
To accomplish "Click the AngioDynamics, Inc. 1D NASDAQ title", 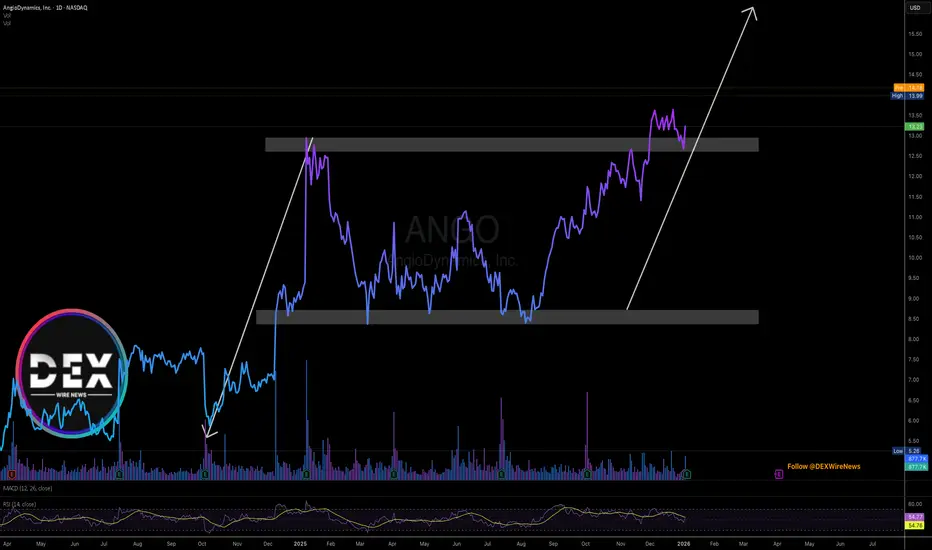I will (x=45, y=8).
